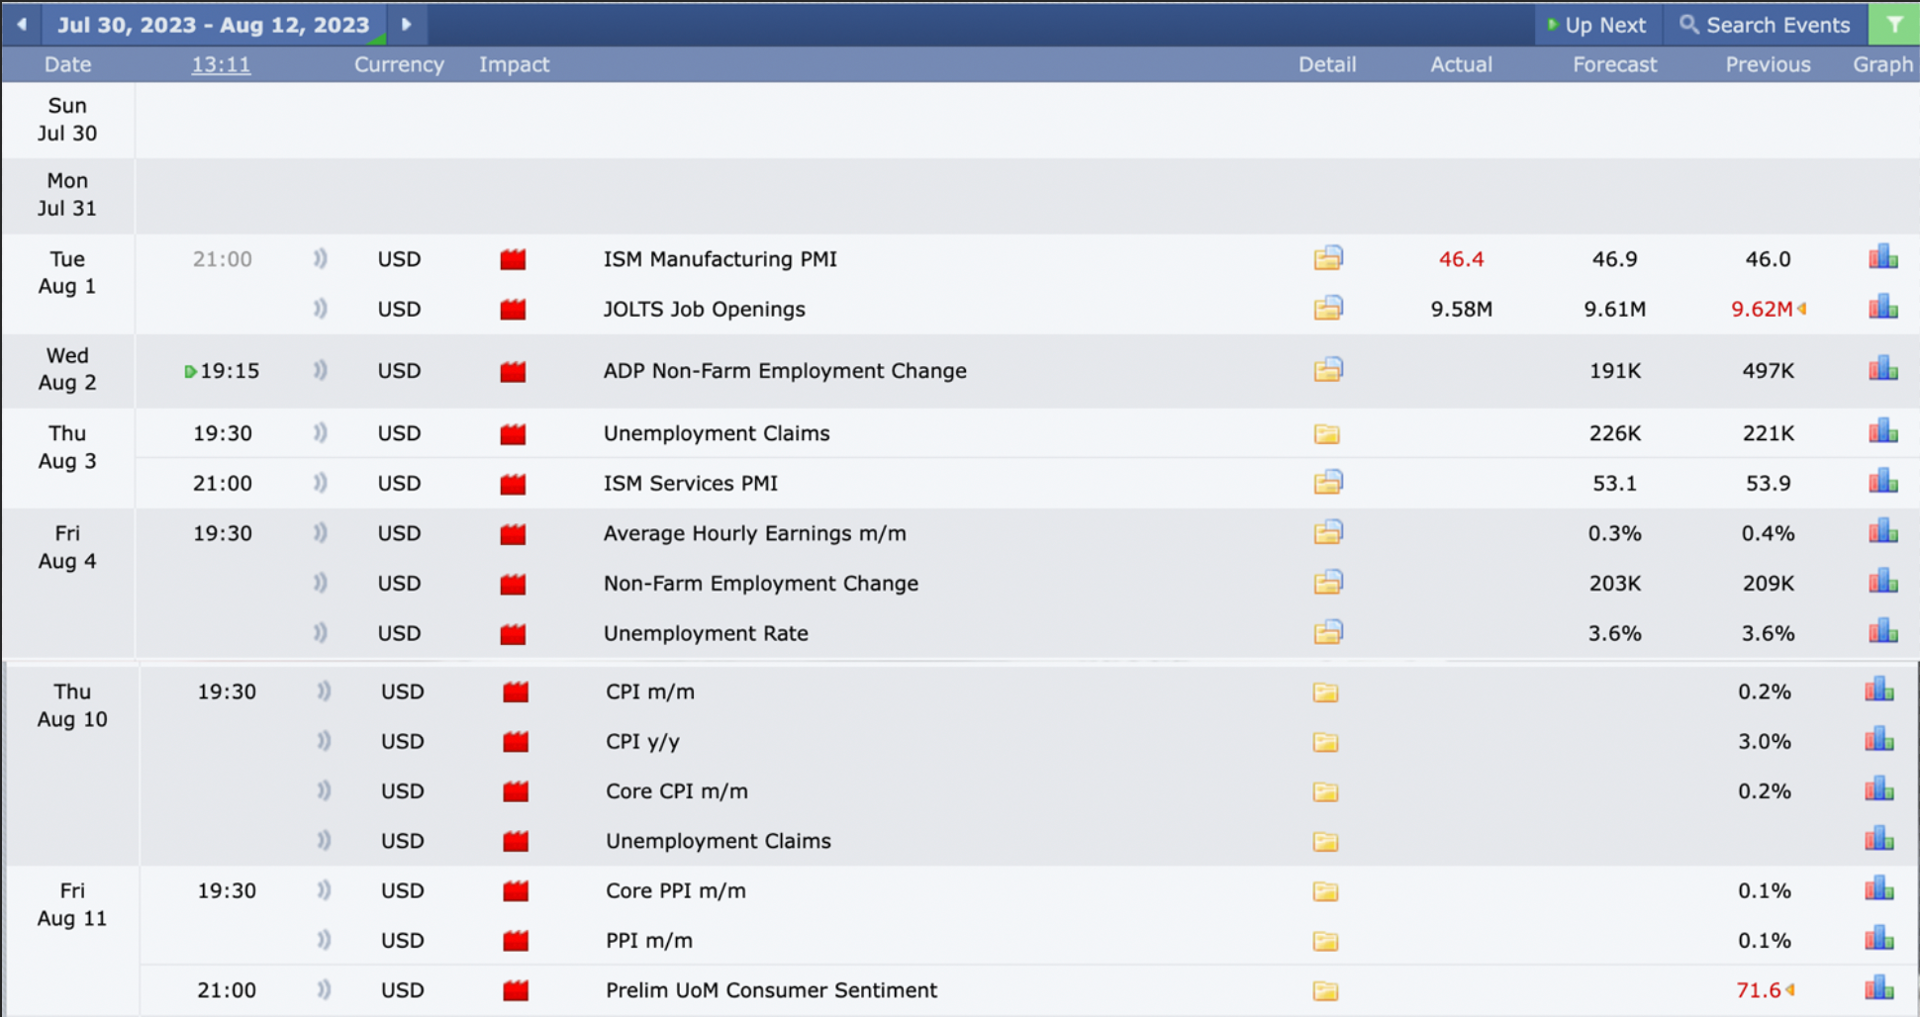Click the Up Next button
The image size is (1920, 1017).
tap(1597, 25)
